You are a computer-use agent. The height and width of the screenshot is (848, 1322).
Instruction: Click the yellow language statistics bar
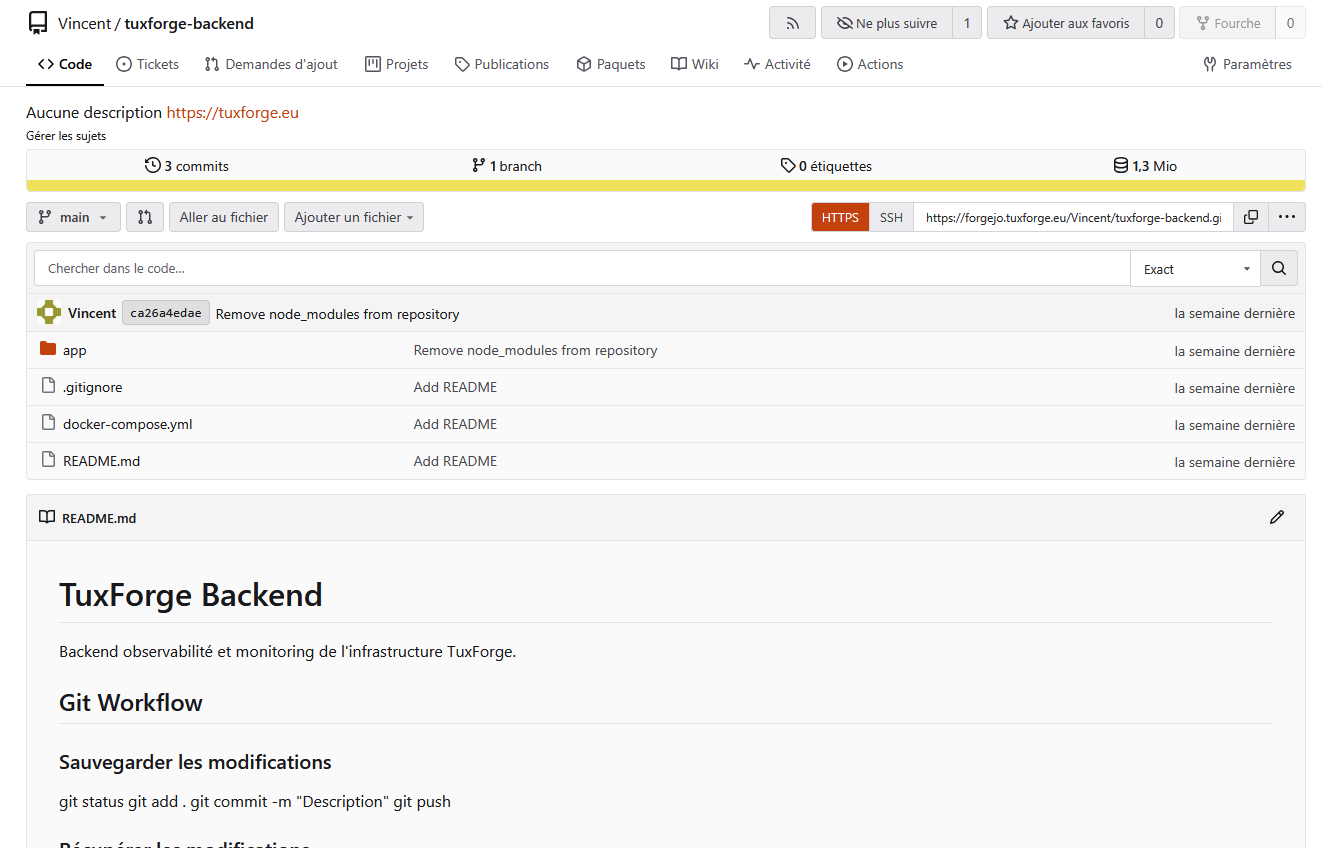tap(666, 185)
